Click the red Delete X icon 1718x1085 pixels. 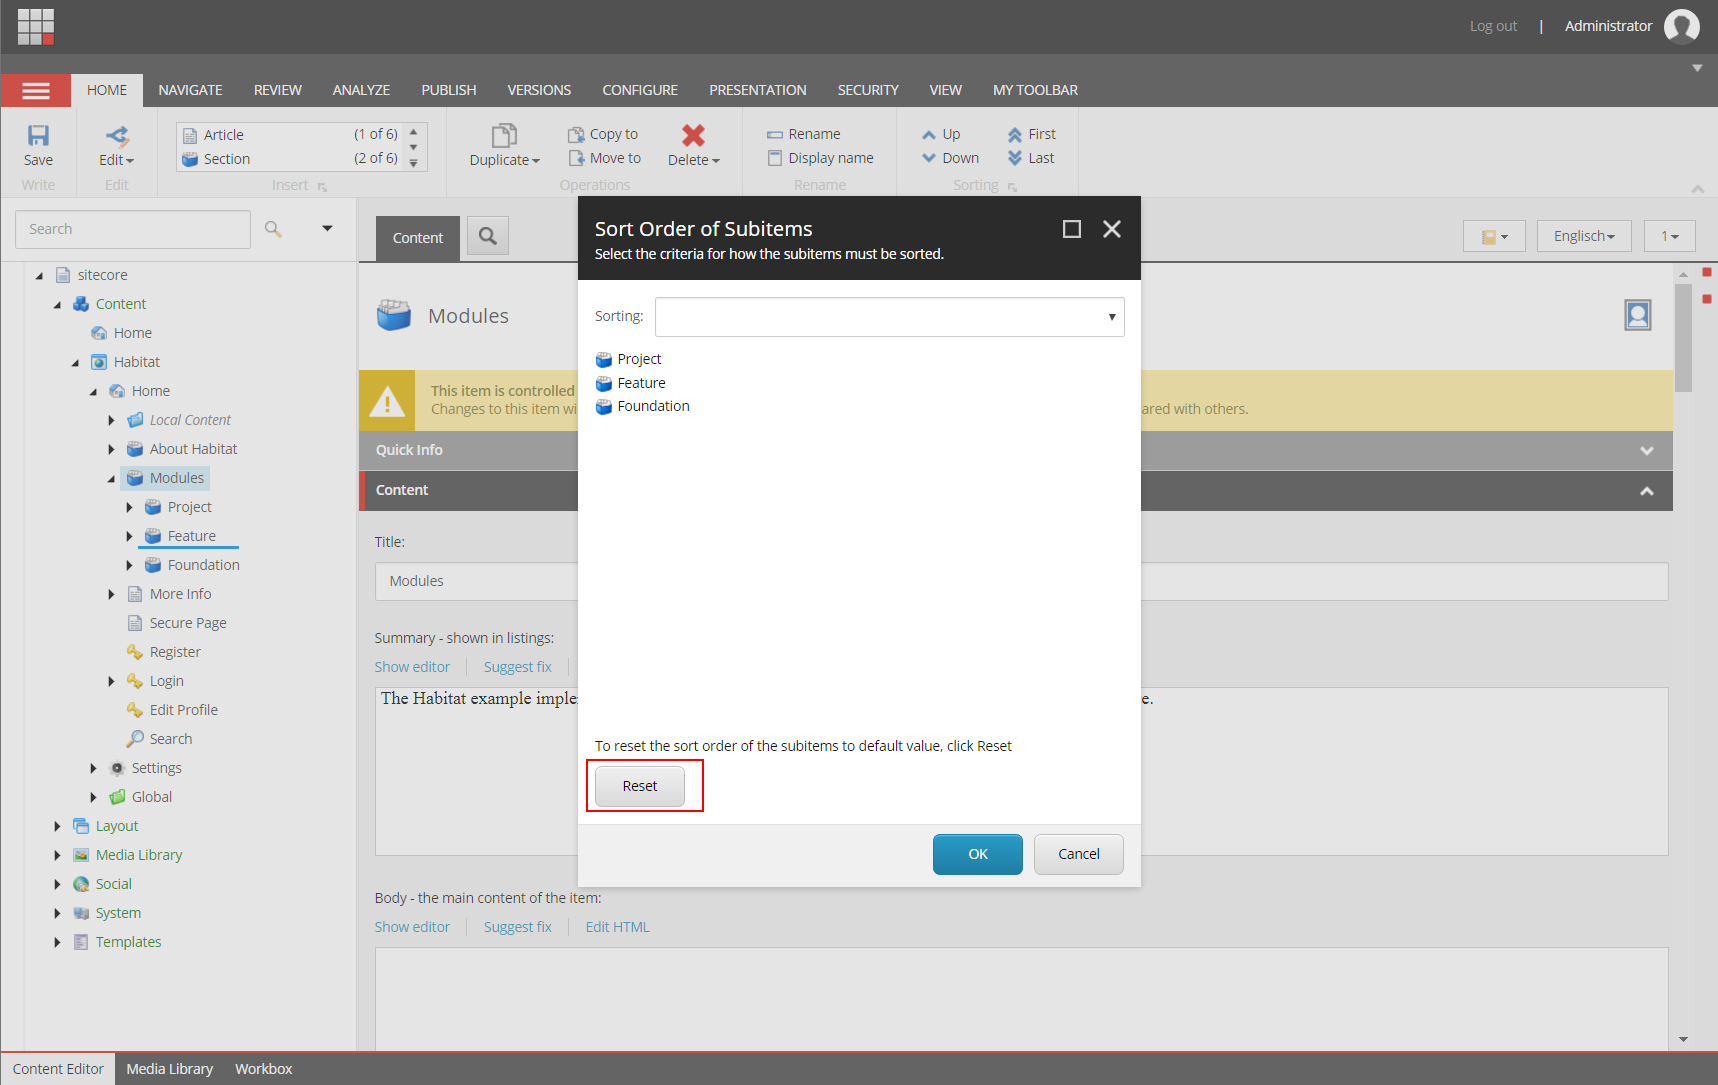[693, 135]
